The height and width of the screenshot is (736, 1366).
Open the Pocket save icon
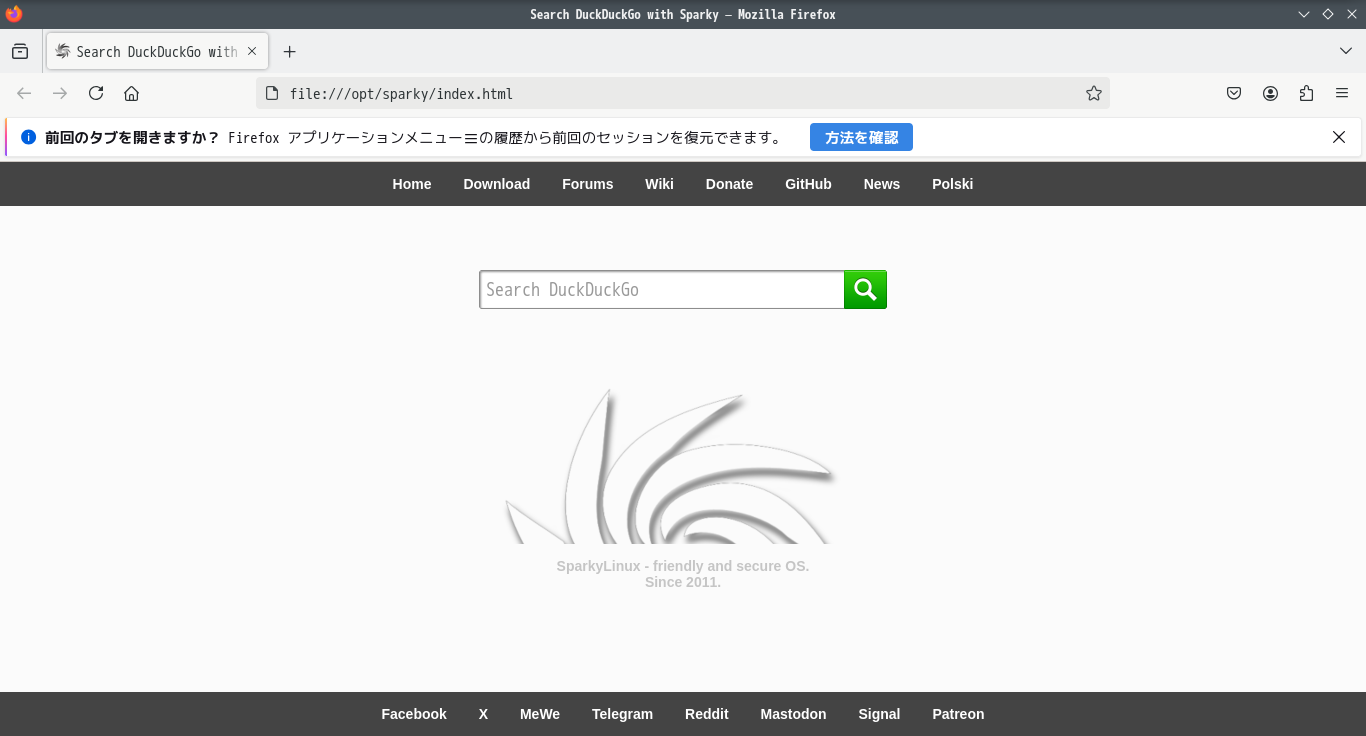(1234, 93)
